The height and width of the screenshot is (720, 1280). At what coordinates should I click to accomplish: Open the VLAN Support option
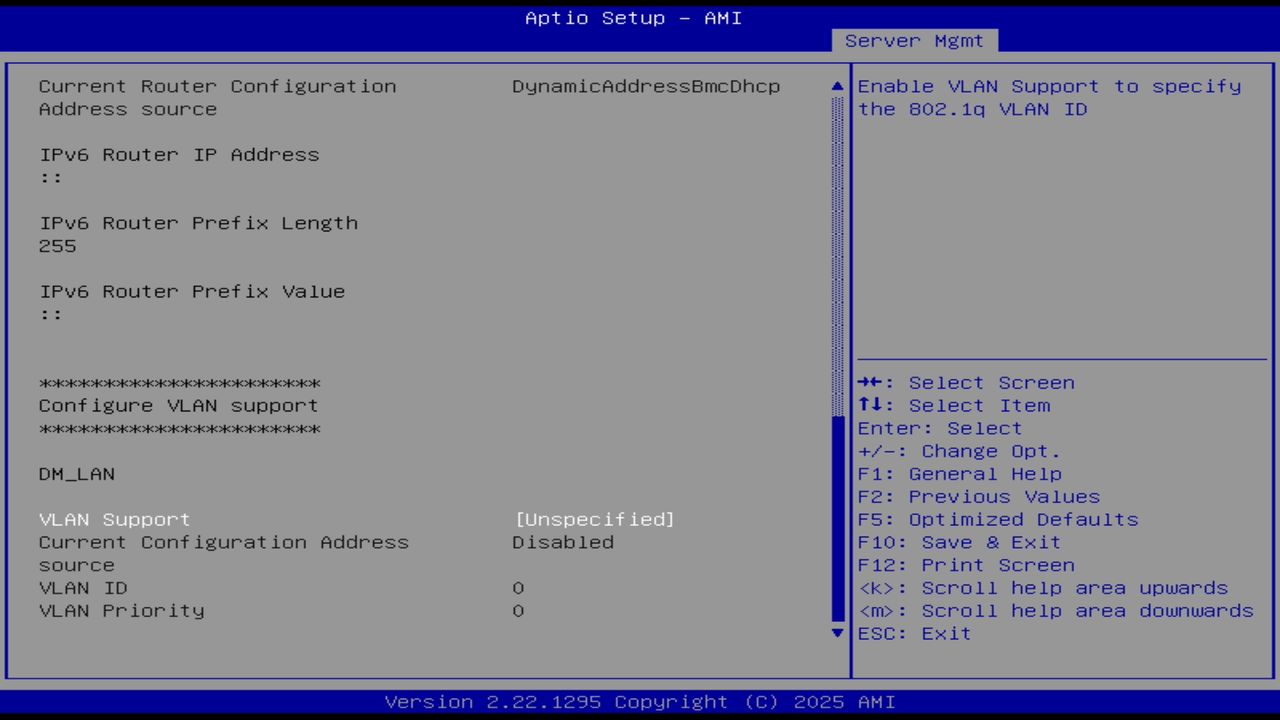[114, 519]
